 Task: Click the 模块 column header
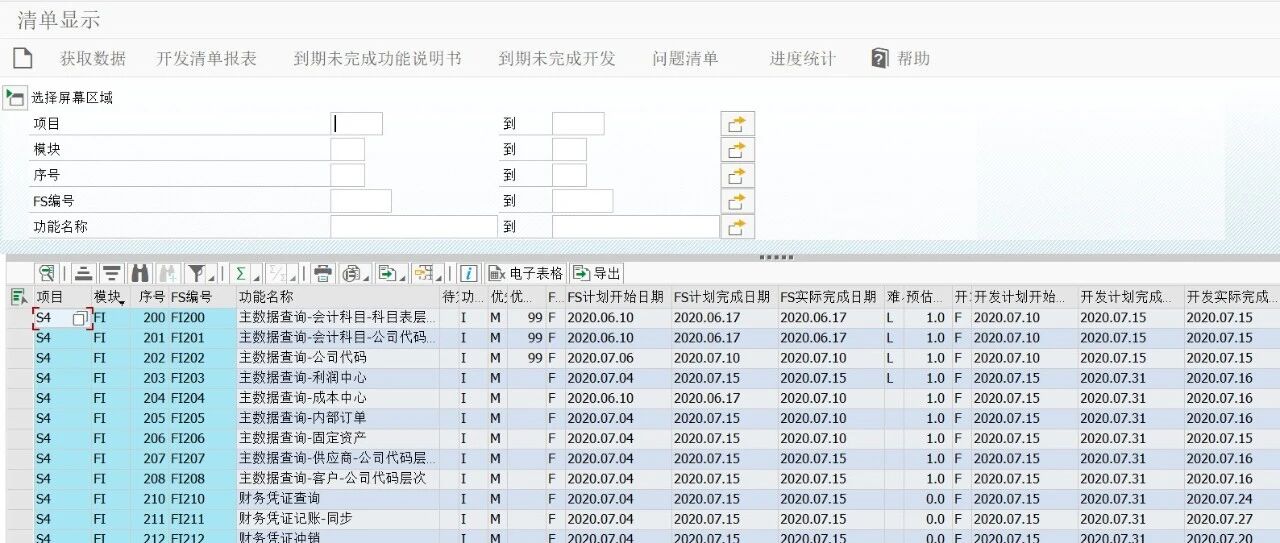pyautogui.click(x=110, y=297)
